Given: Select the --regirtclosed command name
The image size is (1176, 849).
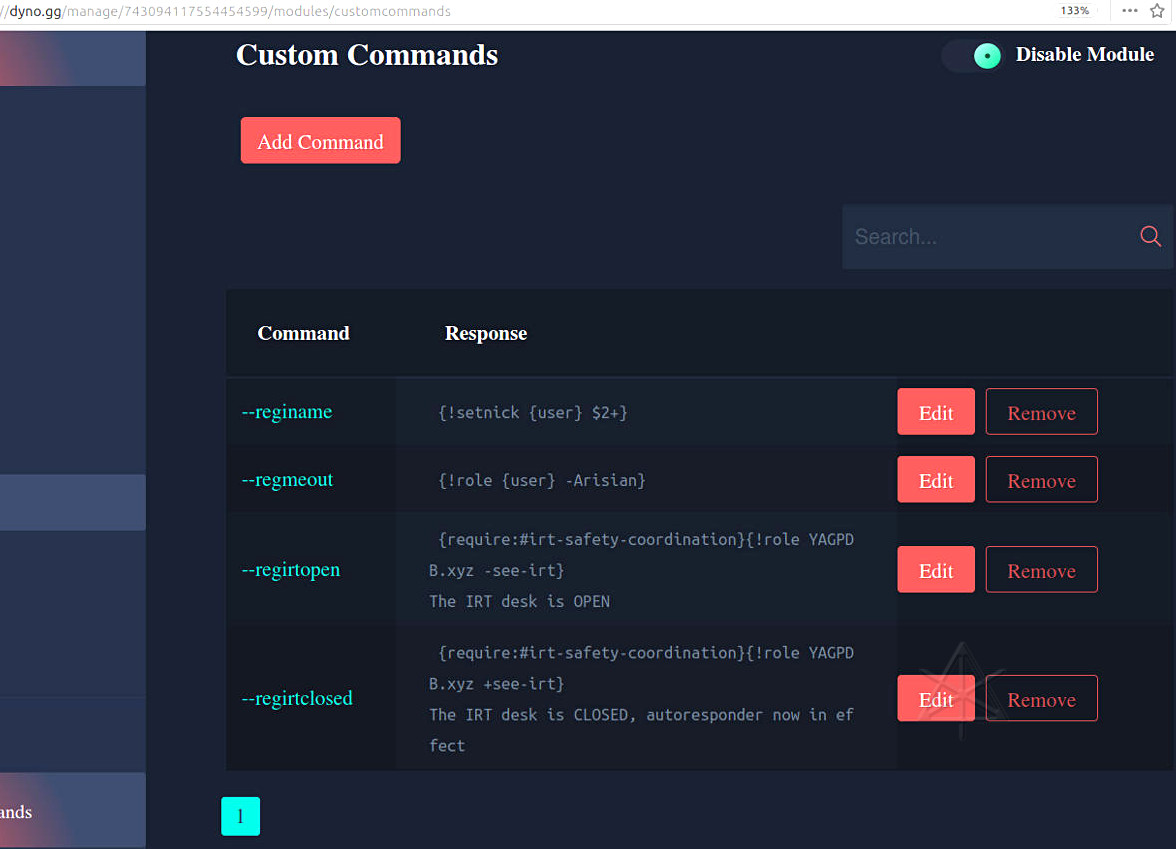Looking at the screenshot, I should (x=297, y=698).
